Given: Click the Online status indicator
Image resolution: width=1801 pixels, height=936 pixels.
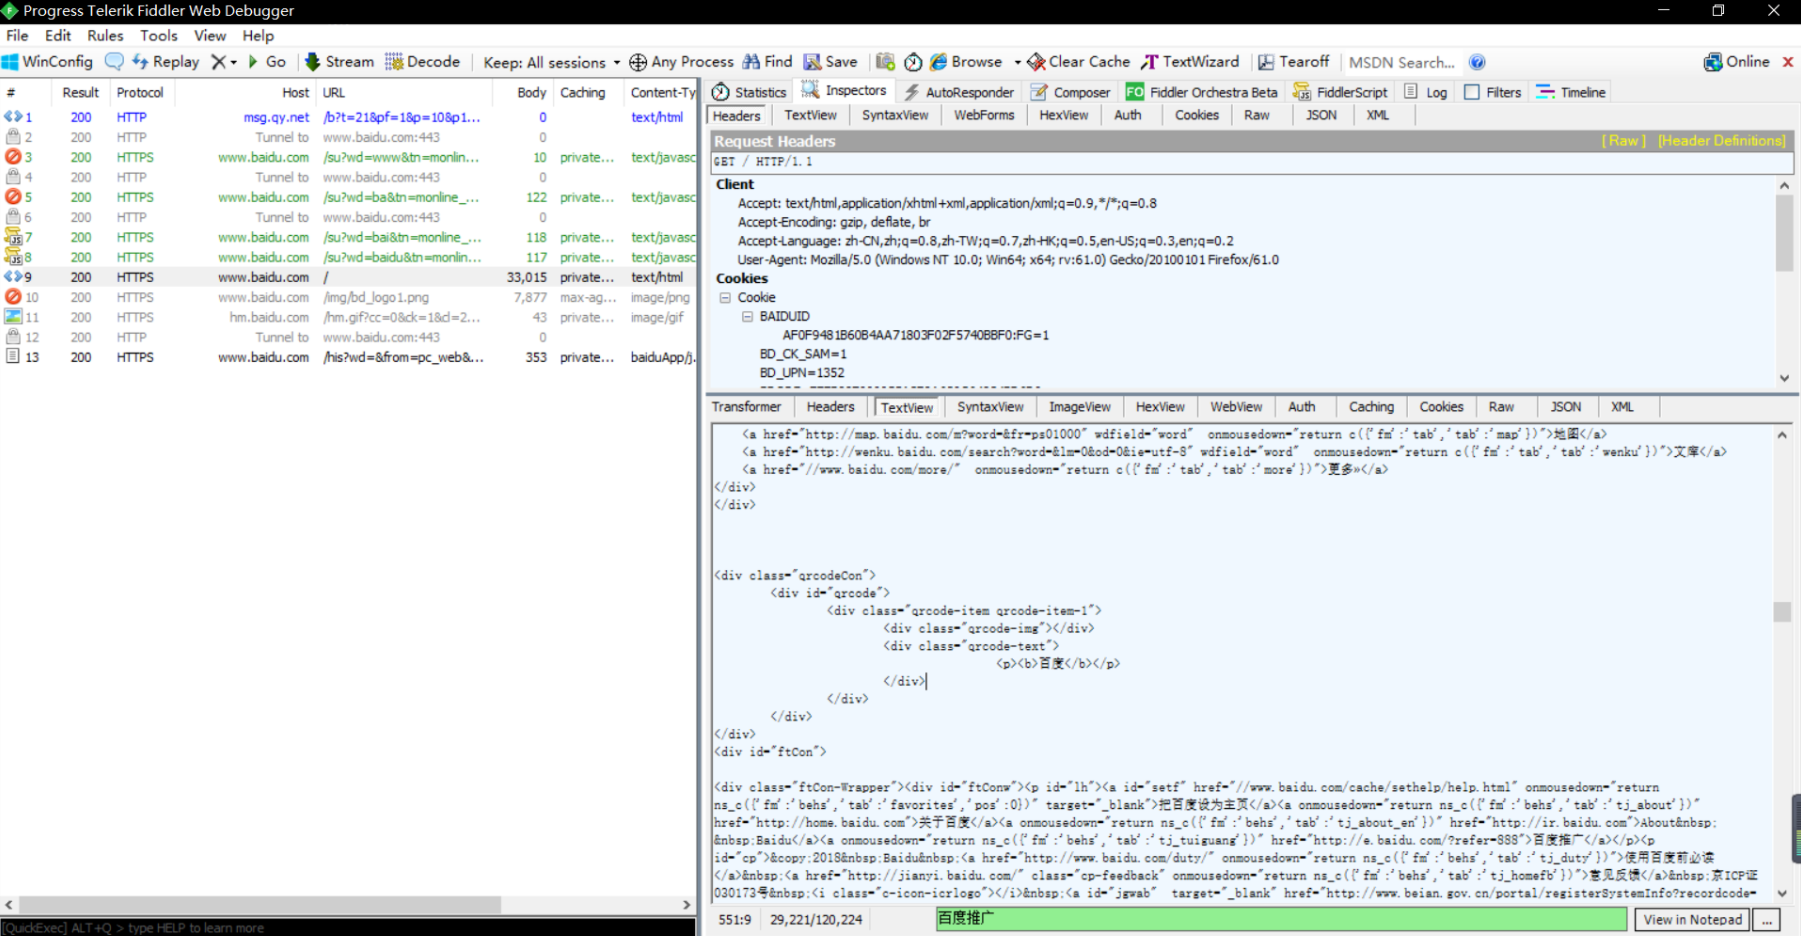Looking at the screenshot, I should point(1737,62).
